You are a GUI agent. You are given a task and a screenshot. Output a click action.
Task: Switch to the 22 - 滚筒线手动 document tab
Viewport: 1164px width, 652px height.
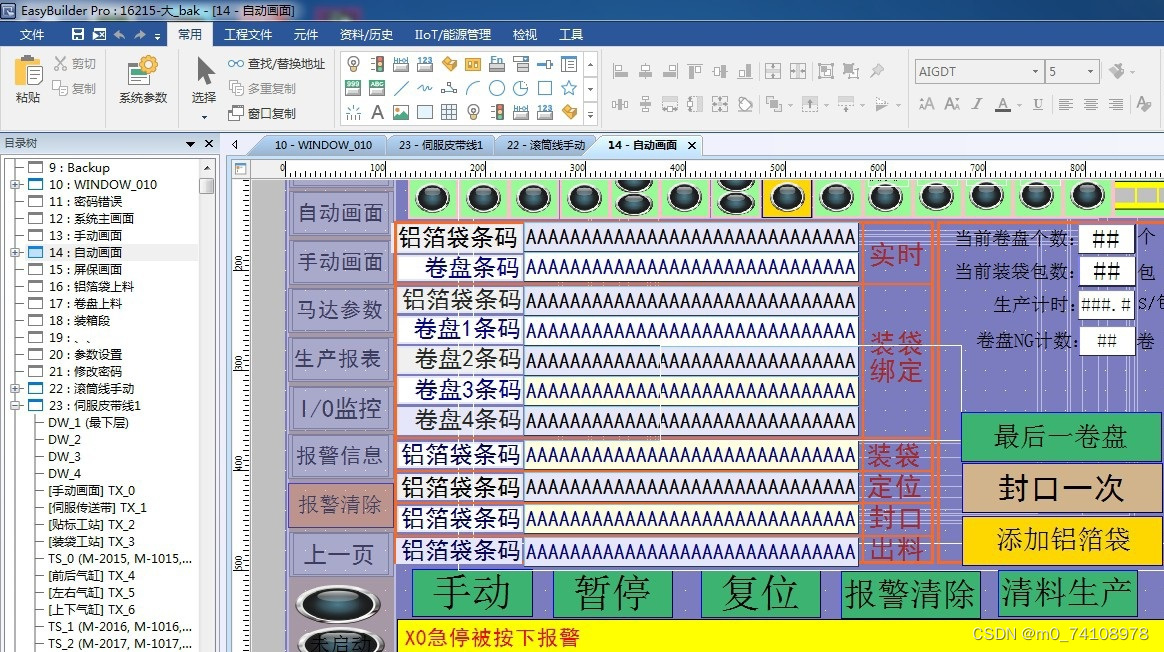tap(546, 145)
